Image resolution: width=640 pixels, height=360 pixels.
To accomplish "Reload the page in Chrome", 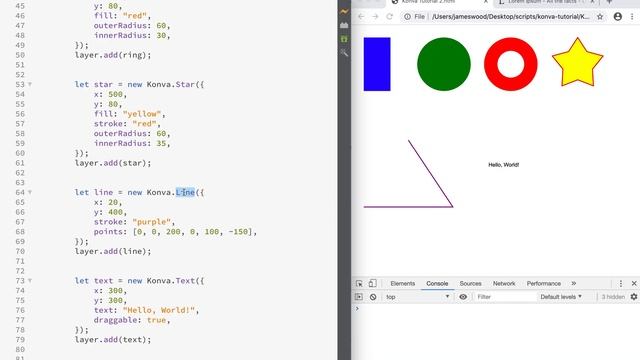I will tap(389, 17).
